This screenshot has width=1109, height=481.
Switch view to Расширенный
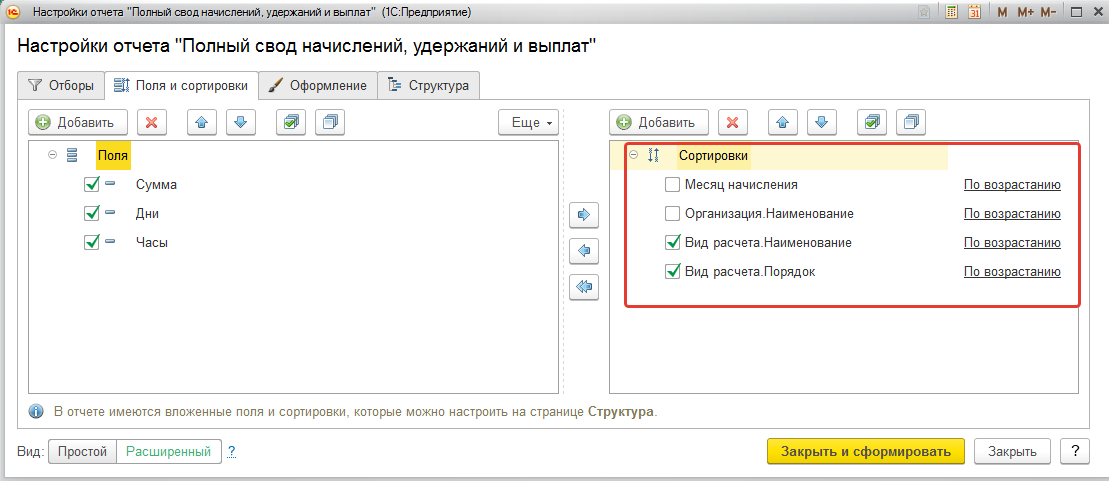[x=168, y=451]
